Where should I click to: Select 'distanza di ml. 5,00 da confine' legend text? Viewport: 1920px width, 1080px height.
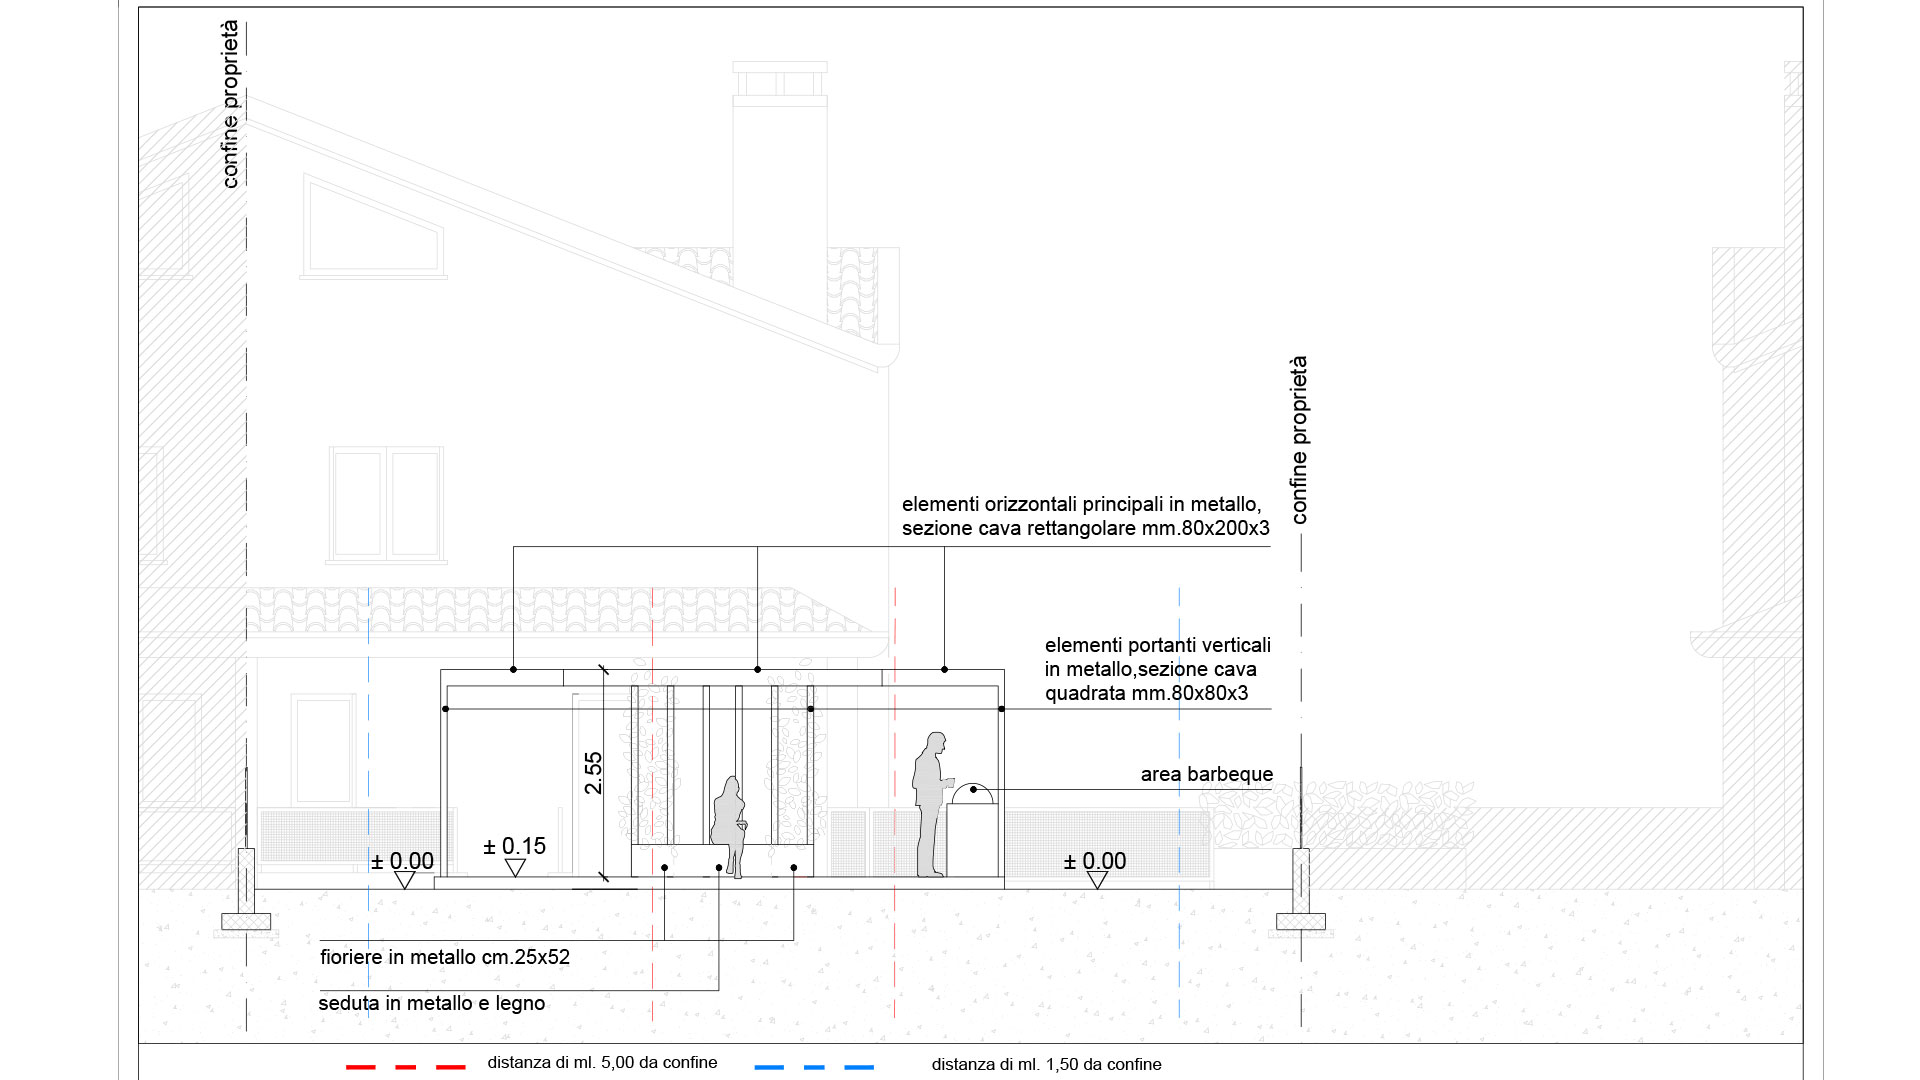[602, 1062]
